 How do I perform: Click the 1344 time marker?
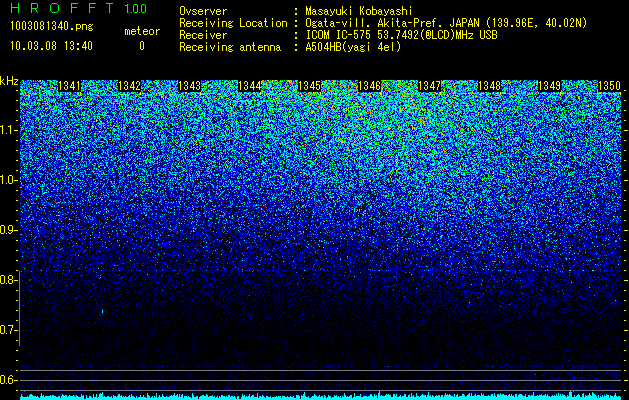(x=250, y=86)
